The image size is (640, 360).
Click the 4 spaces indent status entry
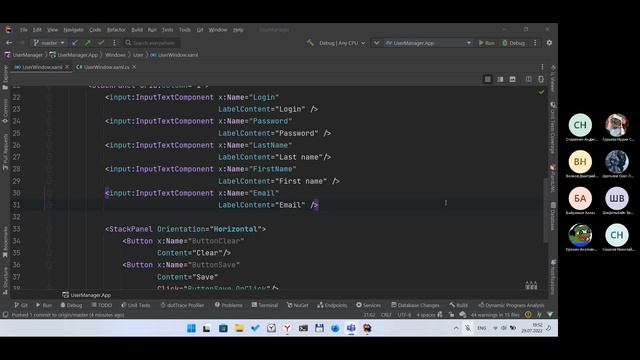coord(426,315)
